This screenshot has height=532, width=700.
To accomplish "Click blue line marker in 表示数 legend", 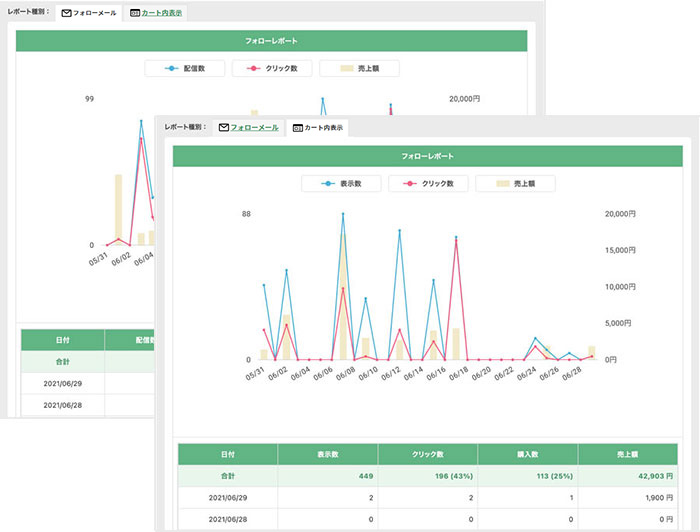I will pyautogui.click(x=328, y=183).
